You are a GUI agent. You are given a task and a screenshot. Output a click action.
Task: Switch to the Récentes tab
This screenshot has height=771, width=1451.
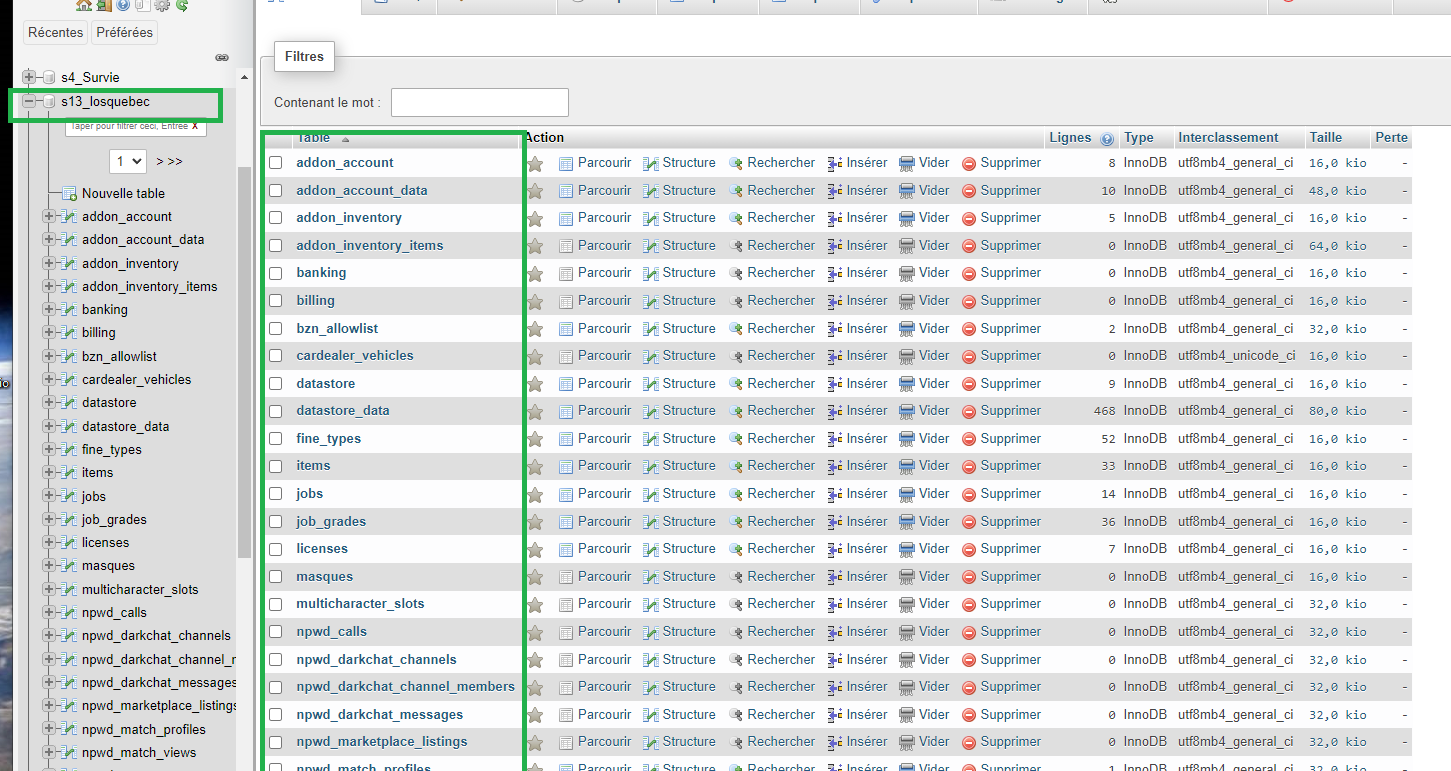coord(55,32)
